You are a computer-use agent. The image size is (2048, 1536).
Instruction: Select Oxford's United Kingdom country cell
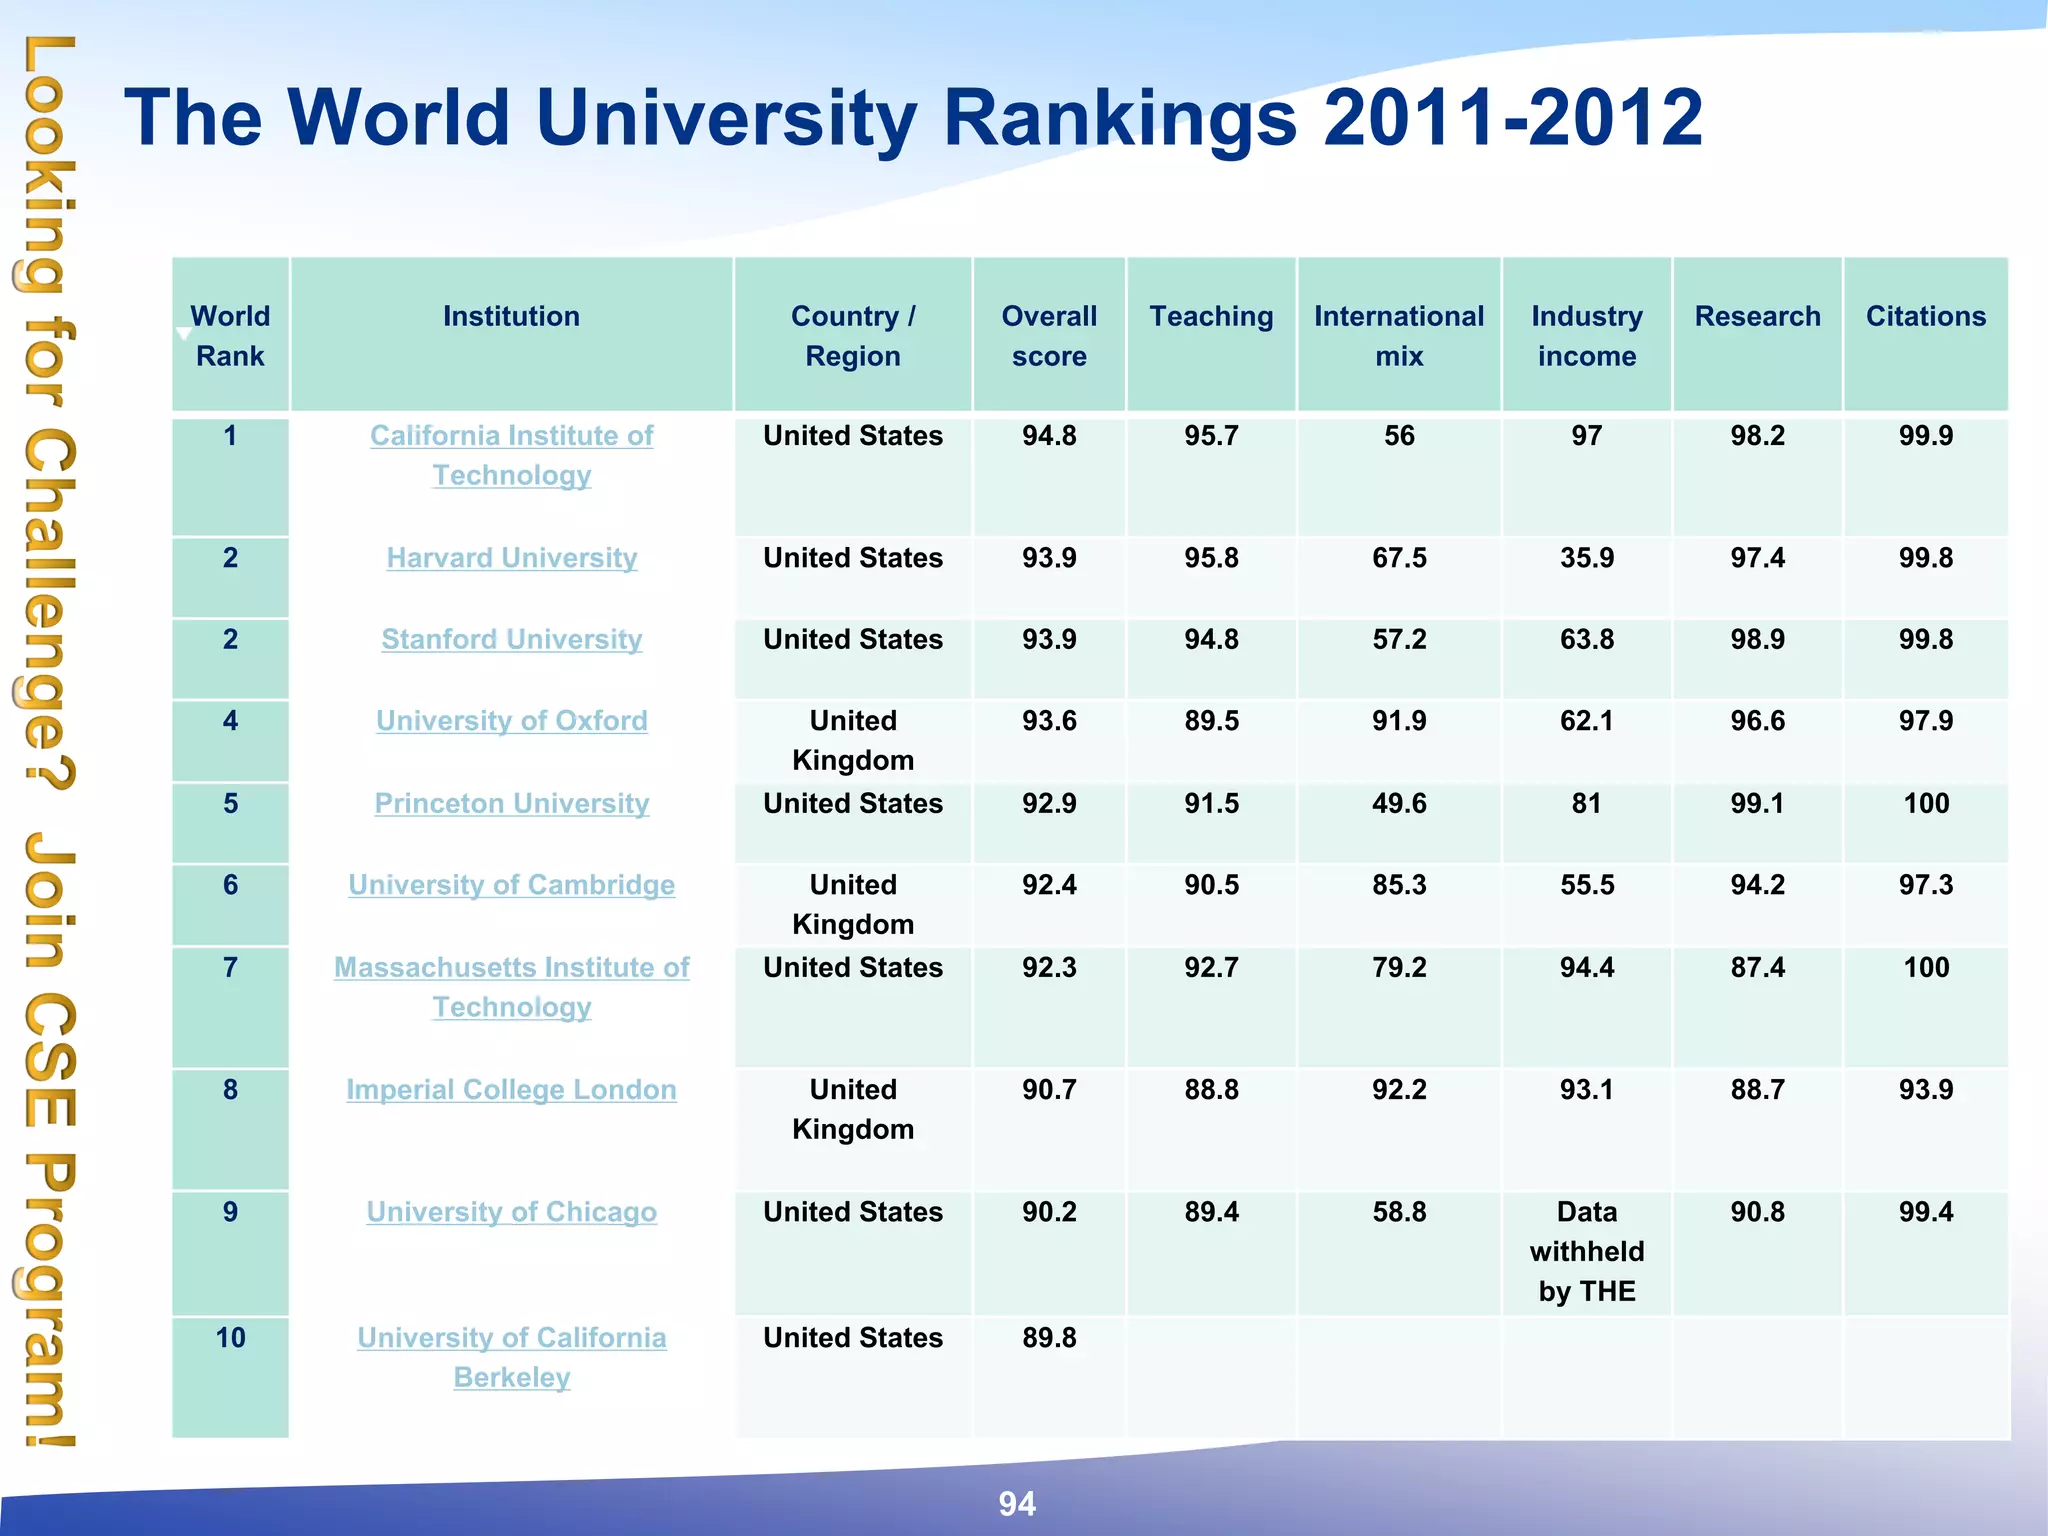[x=853, y=741]
